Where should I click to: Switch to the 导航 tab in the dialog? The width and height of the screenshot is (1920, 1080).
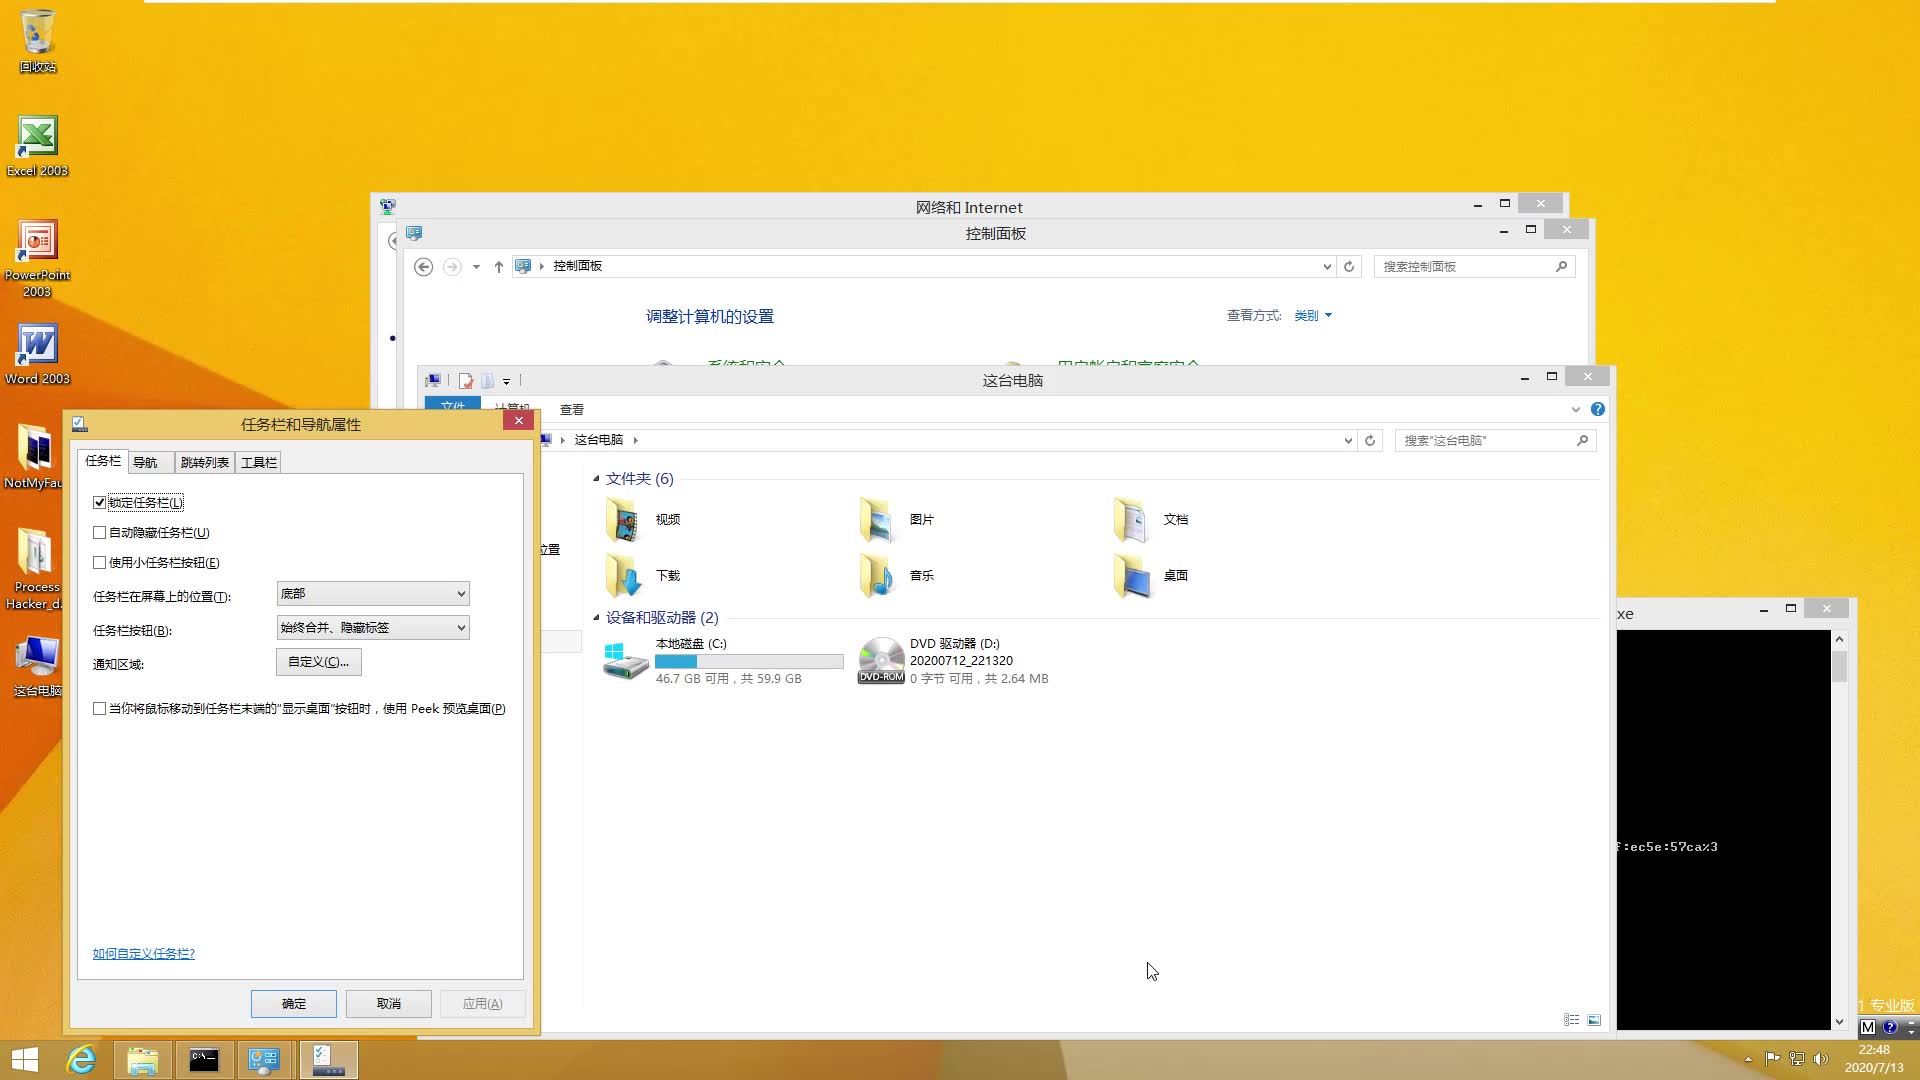coord(147,461)
